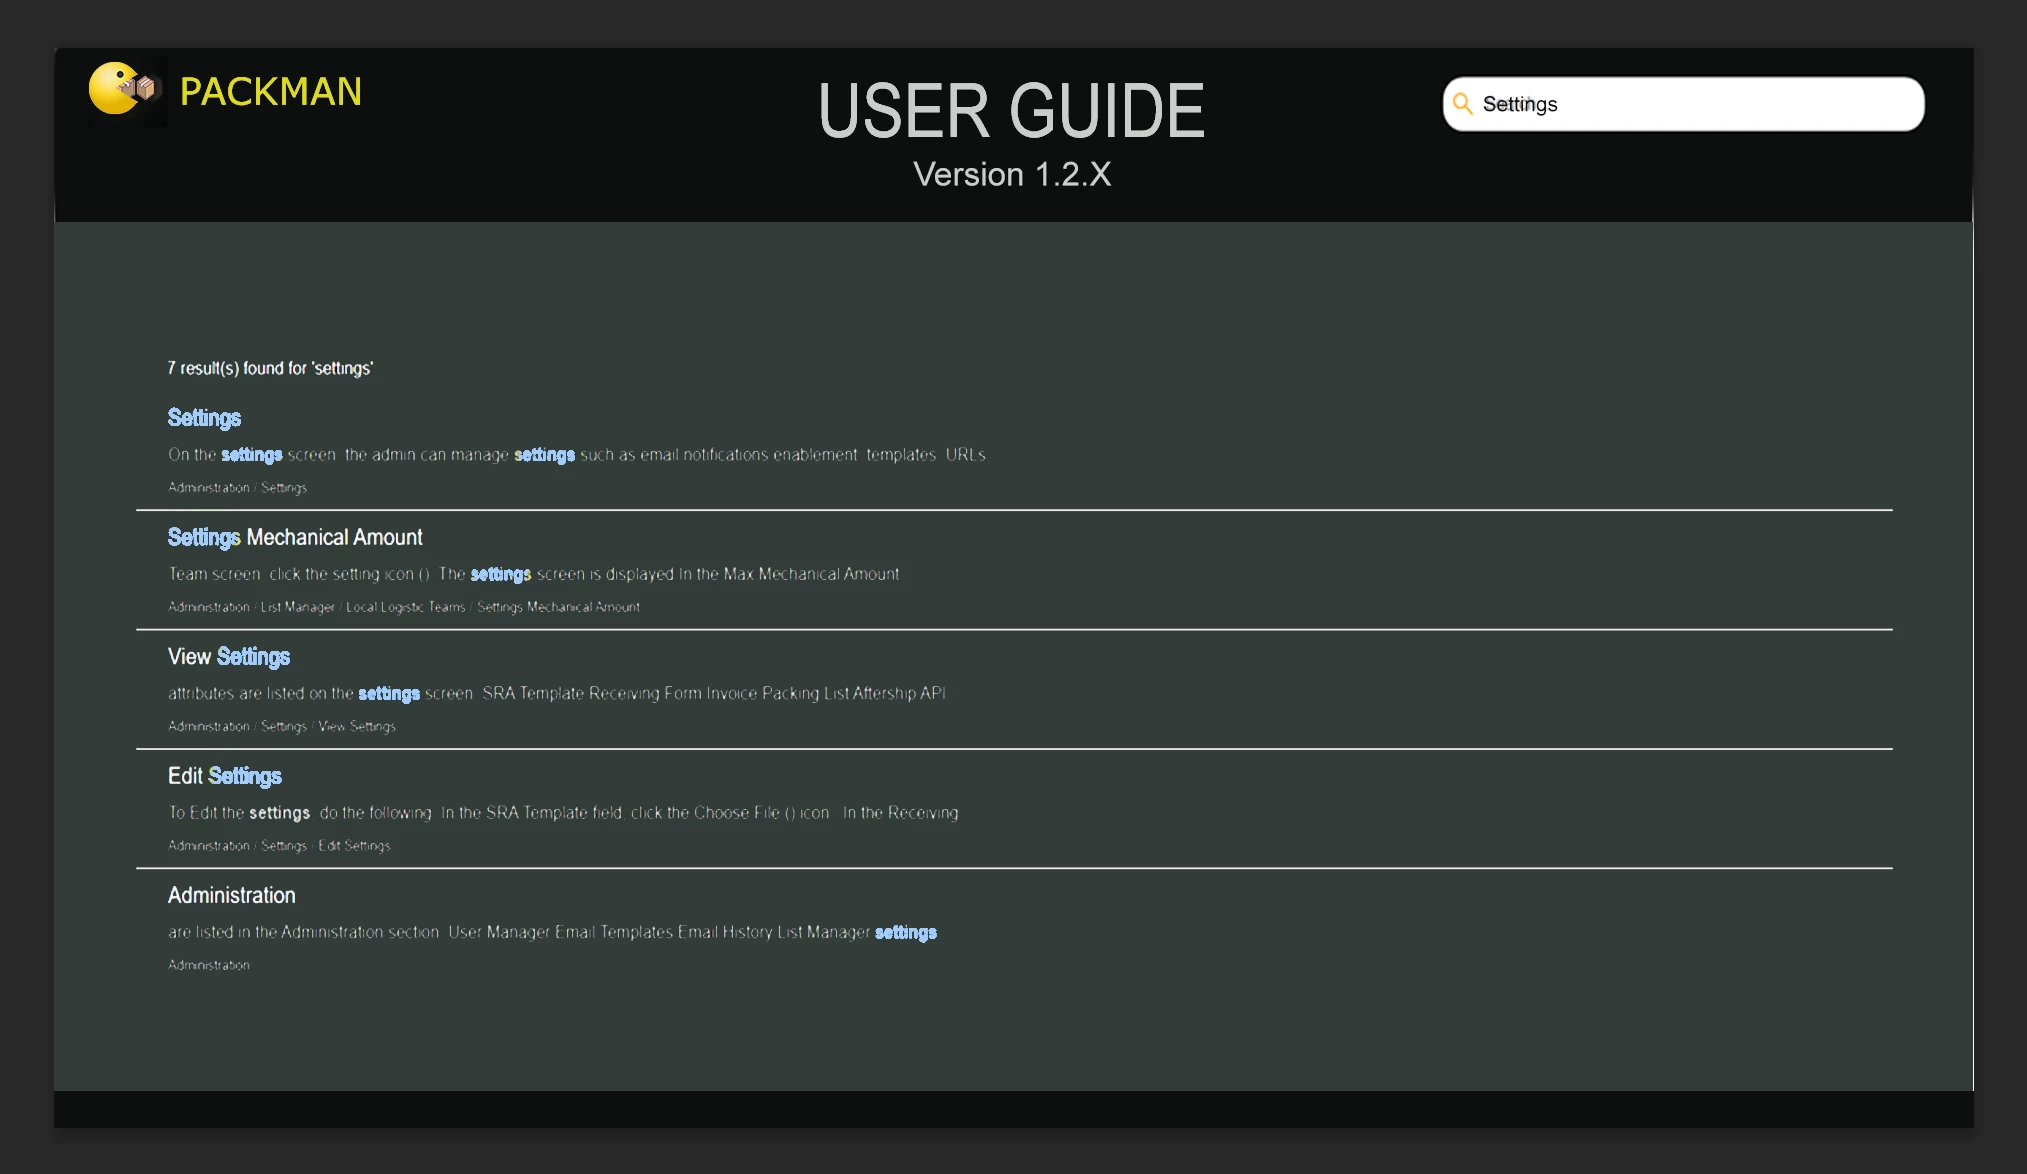
Task: Open Settings Mechanical Amount result
Action: (295, 538)
